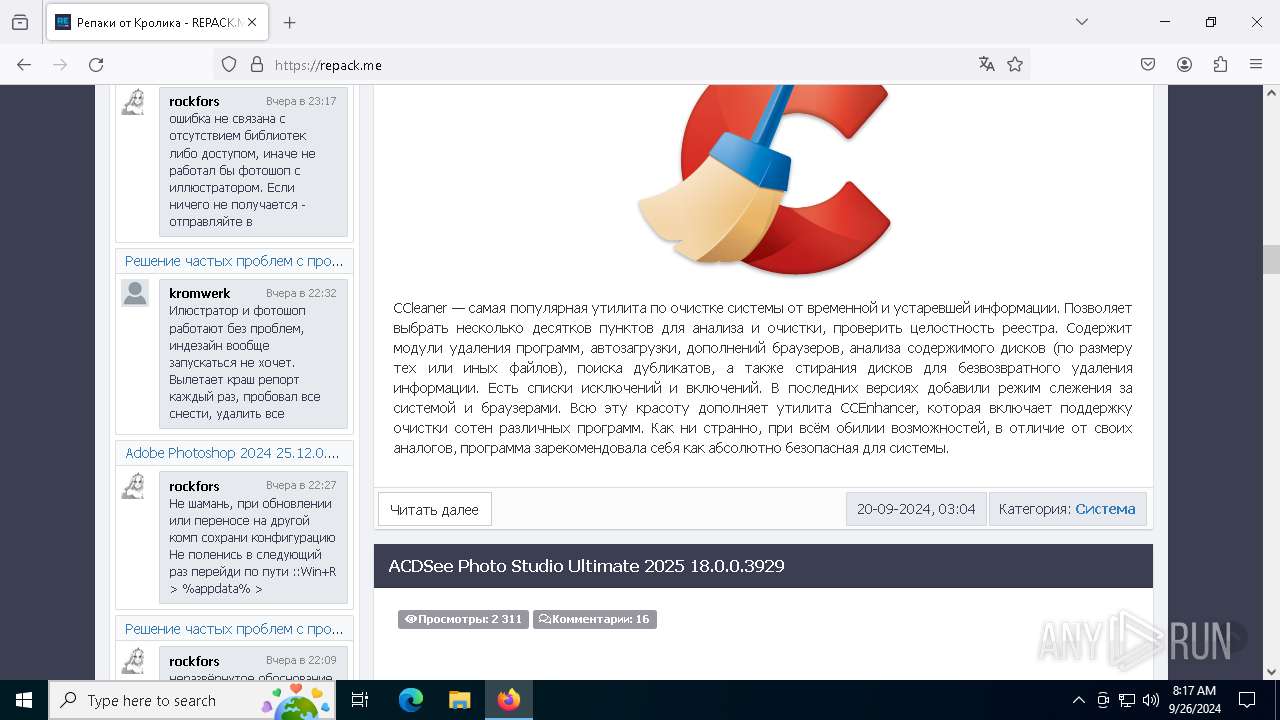Go back to the previous page

click(x=24, y=64)
